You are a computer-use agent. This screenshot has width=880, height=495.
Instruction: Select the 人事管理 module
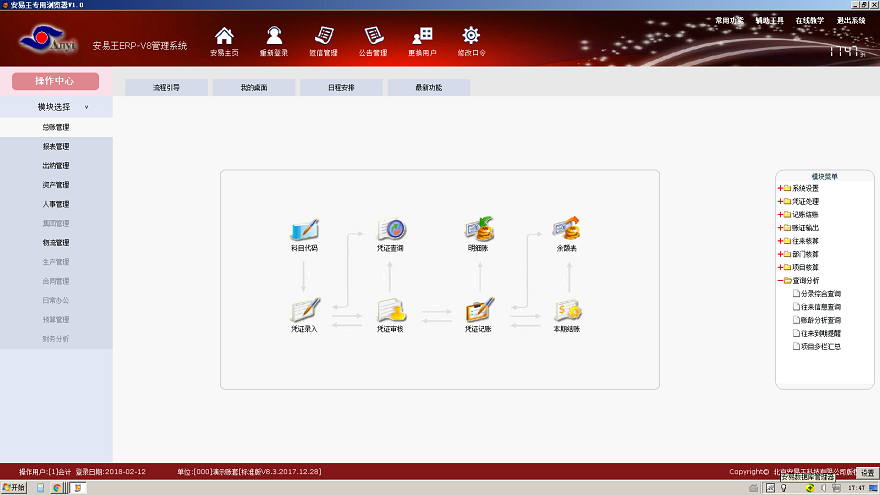(56, 204)
